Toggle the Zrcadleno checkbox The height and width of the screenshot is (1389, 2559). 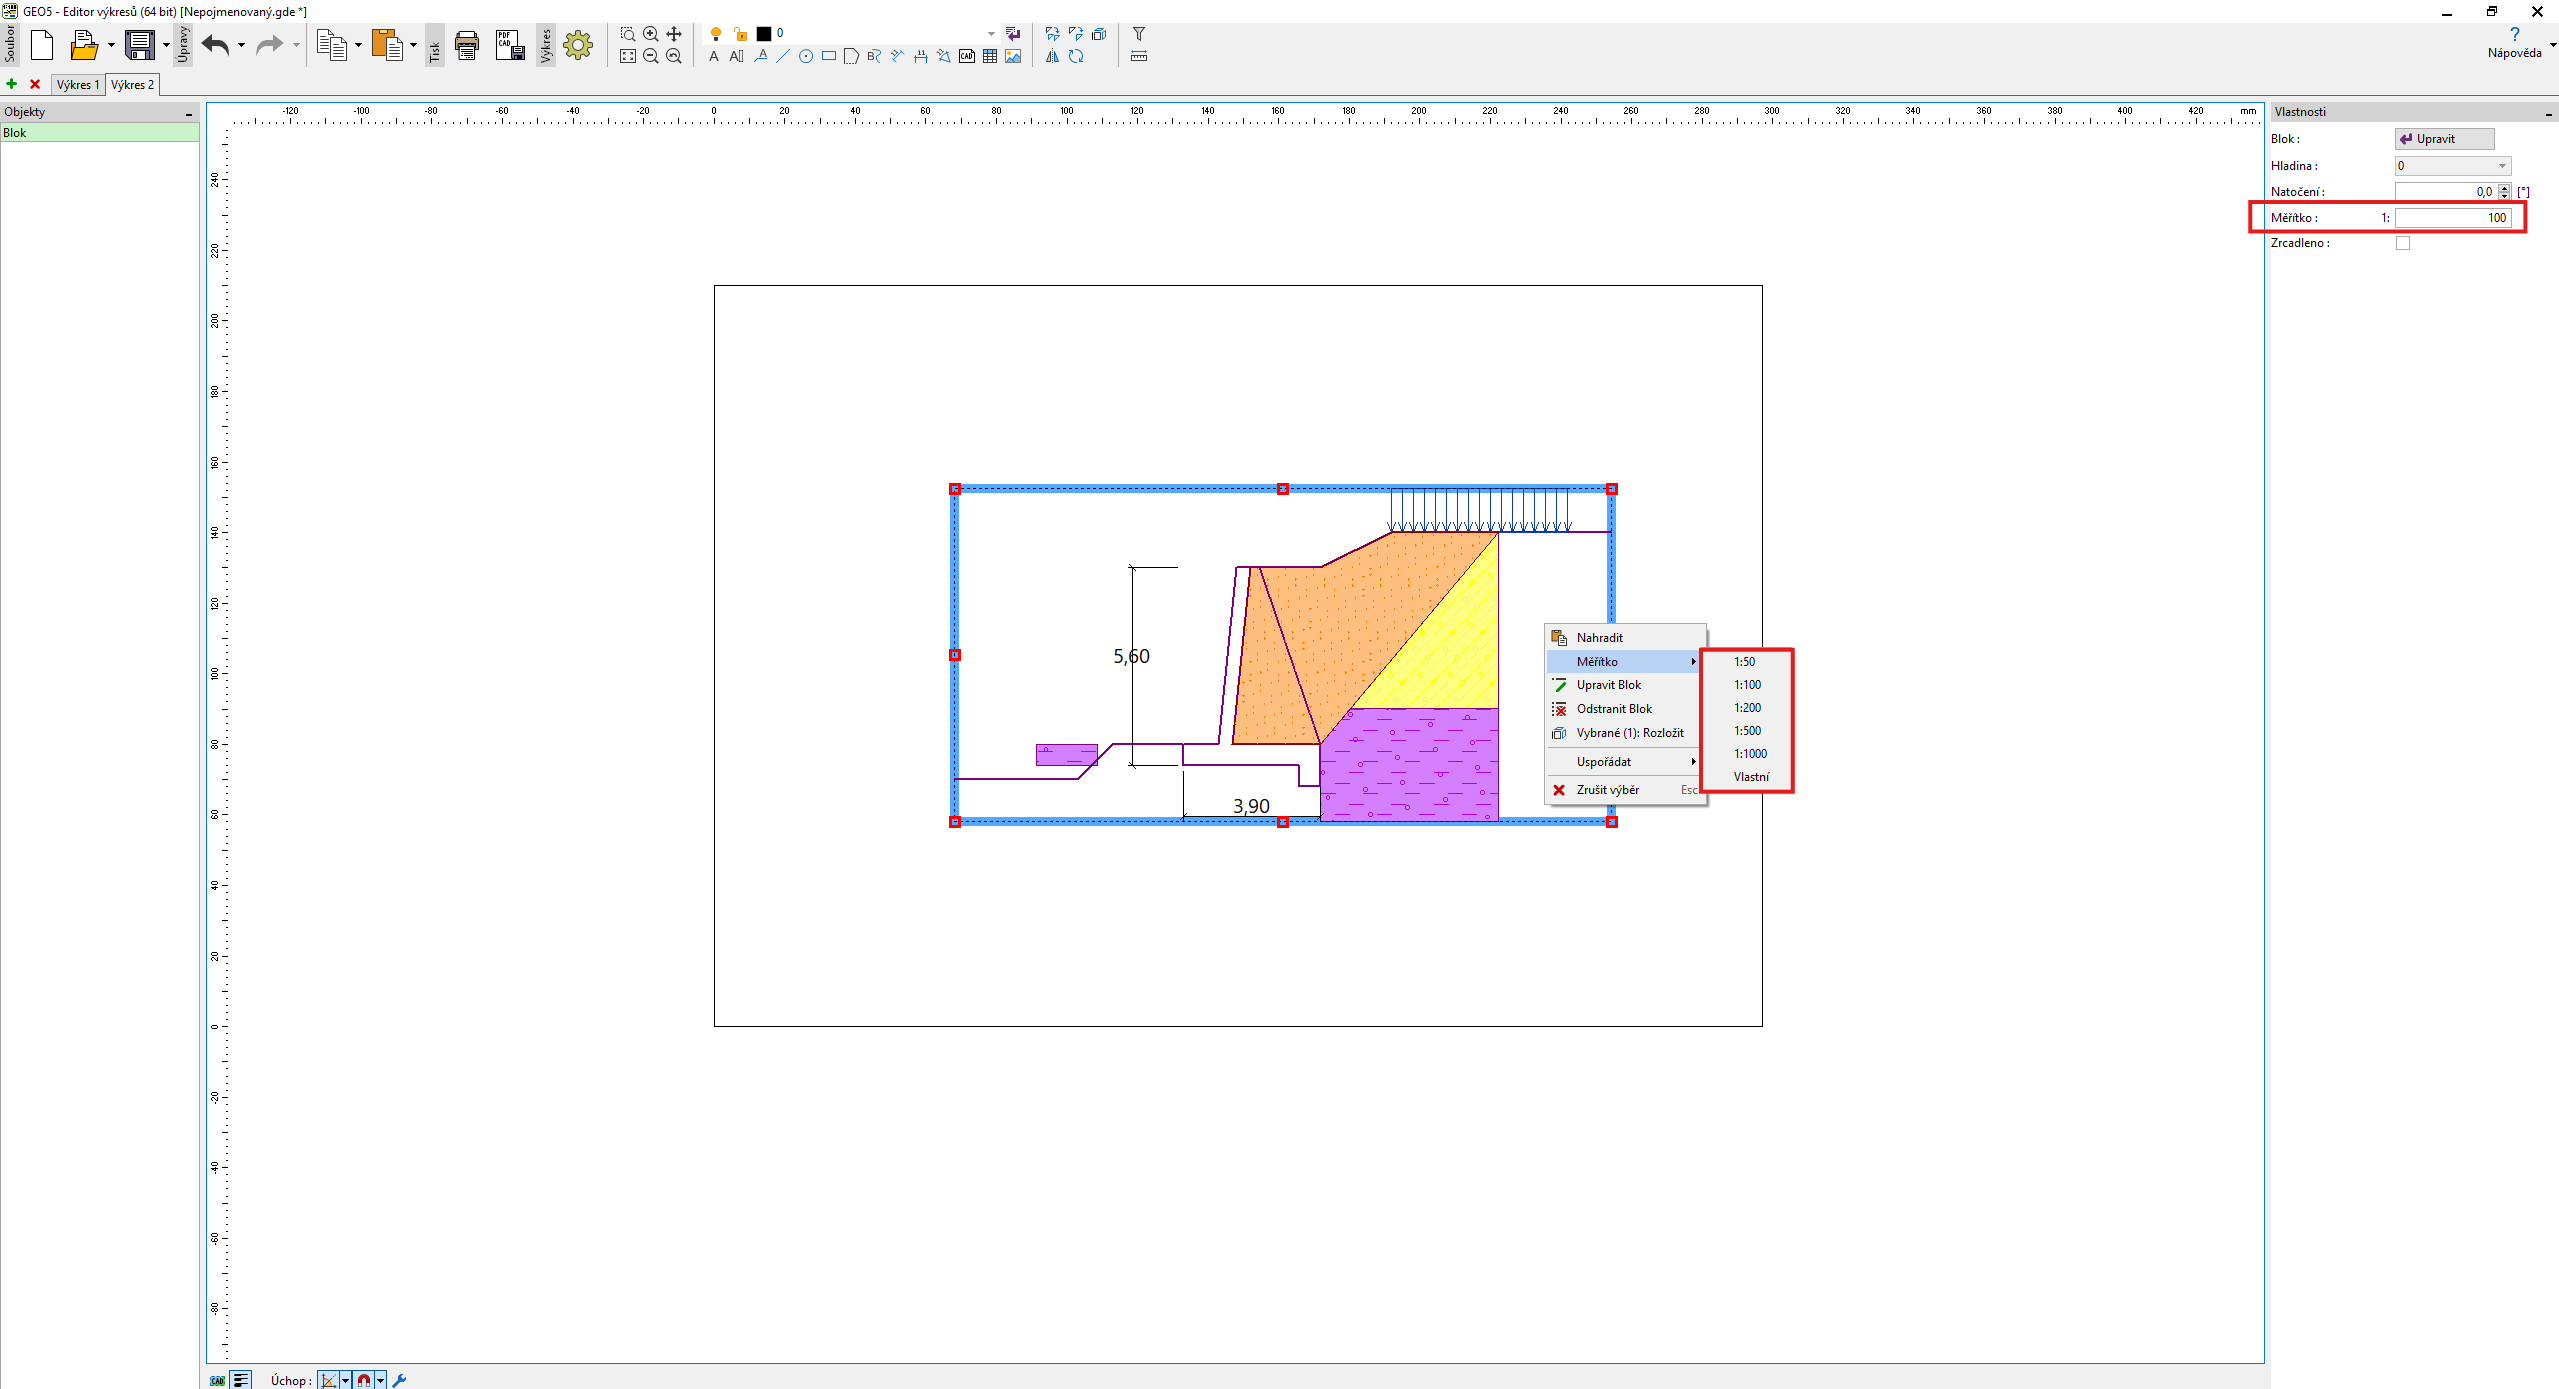click(2403, 243)
